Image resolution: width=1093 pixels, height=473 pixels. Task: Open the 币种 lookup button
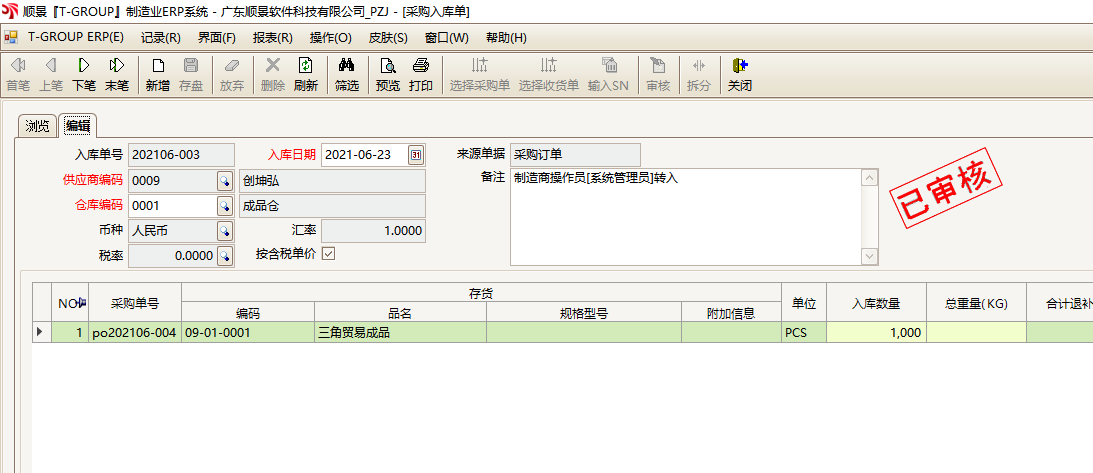(225, 231)
